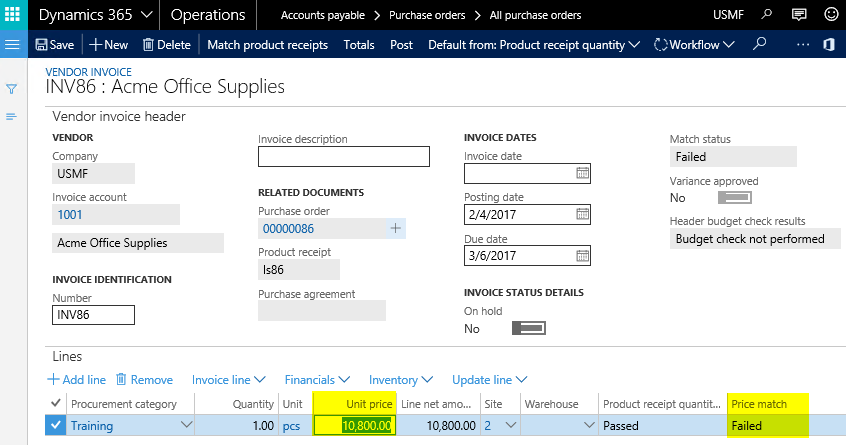Open invoice account 1001 link
The image size is (846, 445).
click(70, 214)
